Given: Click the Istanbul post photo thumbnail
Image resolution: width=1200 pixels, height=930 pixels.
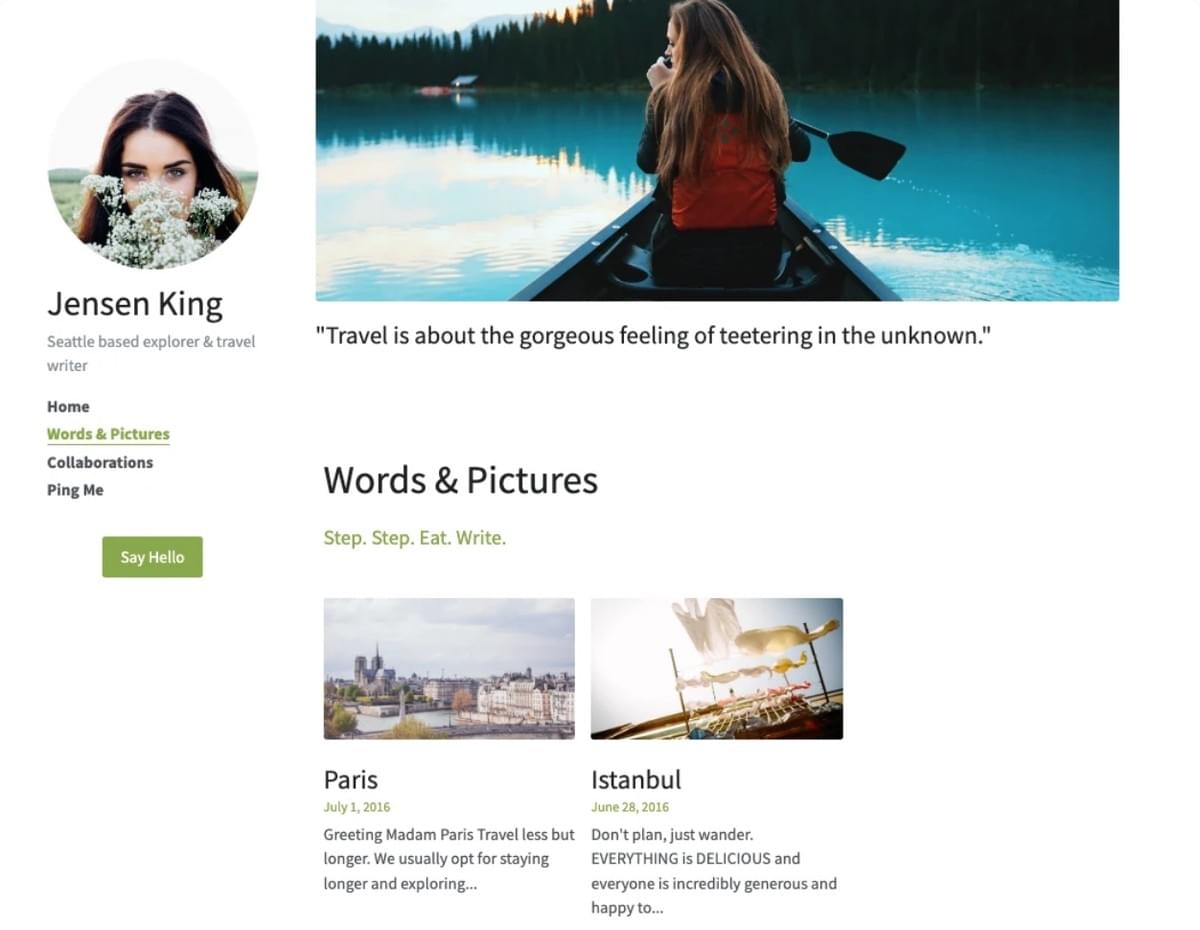Looking at the screenshot, I should (716, 667).
